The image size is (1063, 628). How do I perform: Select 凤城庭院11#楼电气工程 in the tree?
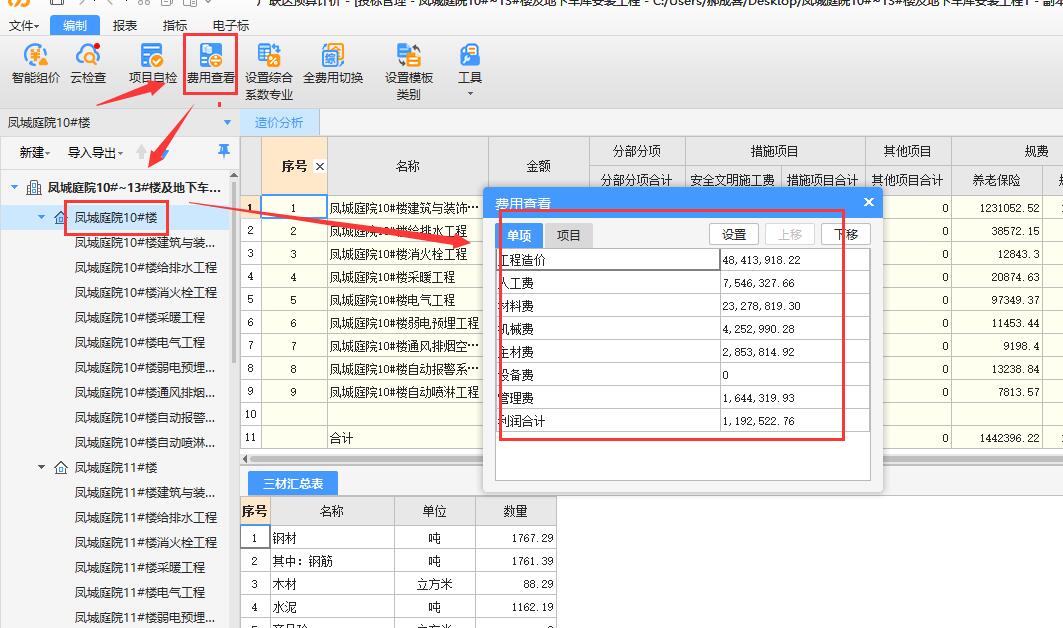coord(140,592)
